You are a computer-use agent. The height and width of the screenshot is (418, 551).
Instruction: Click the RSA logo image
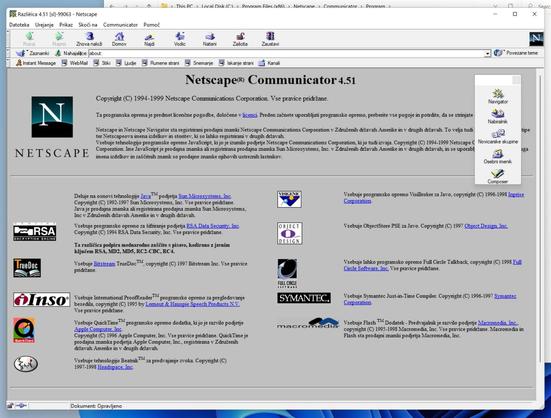(34, 232)
